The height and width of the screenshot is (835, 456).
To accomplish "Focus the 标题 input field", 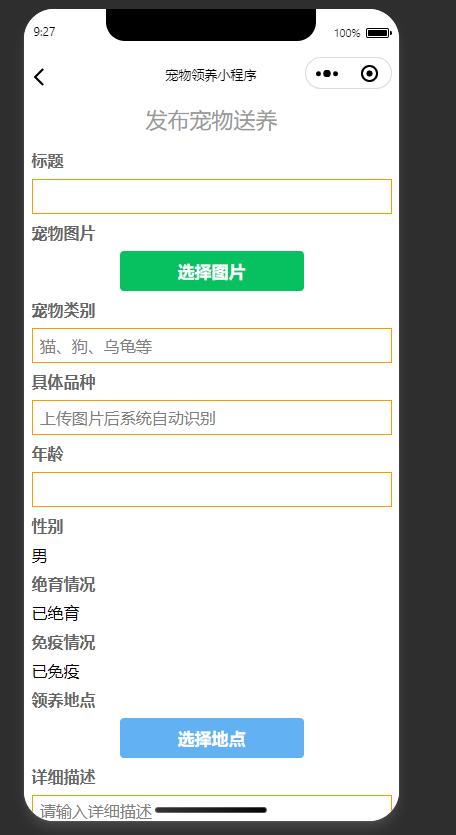I will point(212,197).
